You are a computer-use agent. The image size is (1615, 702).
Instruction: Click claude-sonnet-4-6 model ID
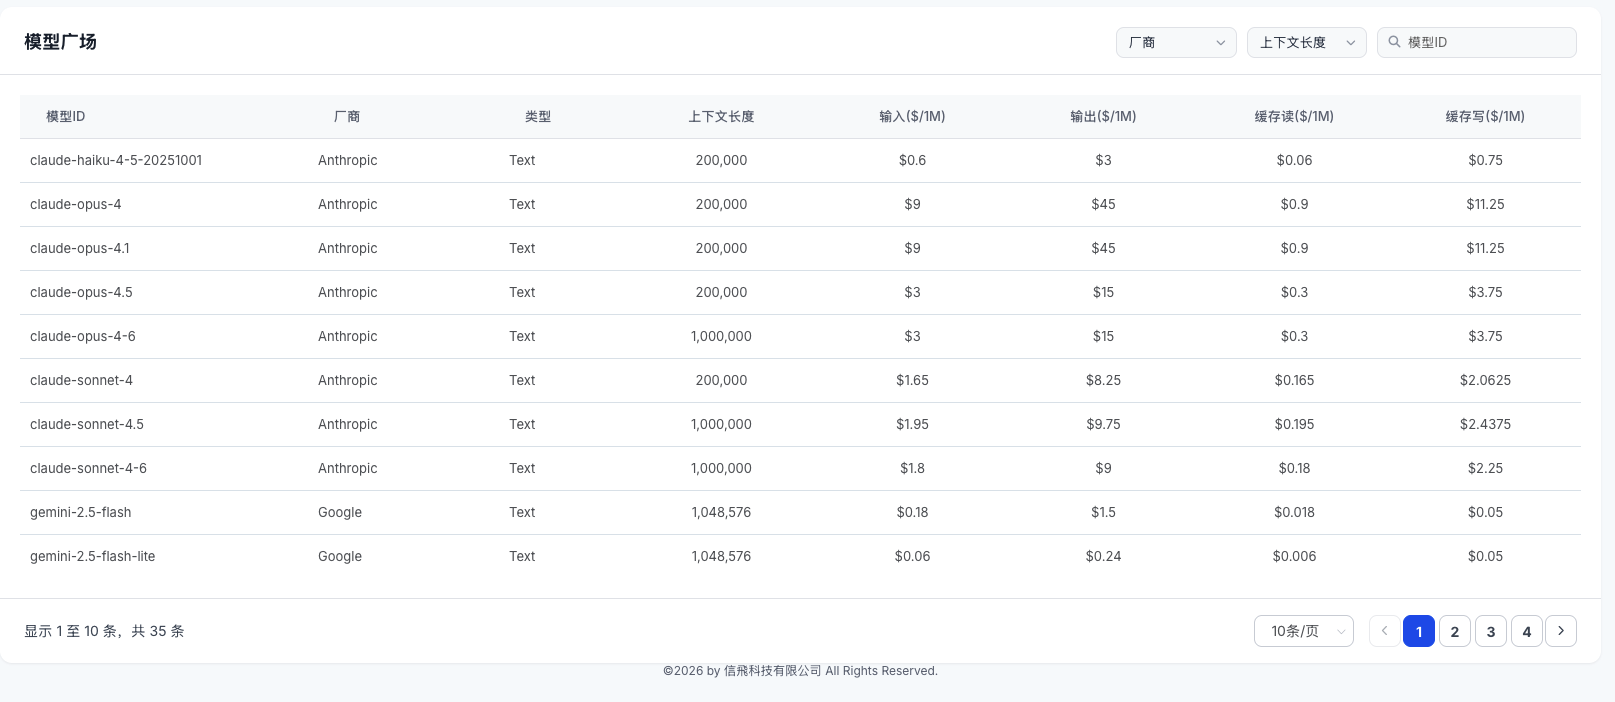click(88, 468)
